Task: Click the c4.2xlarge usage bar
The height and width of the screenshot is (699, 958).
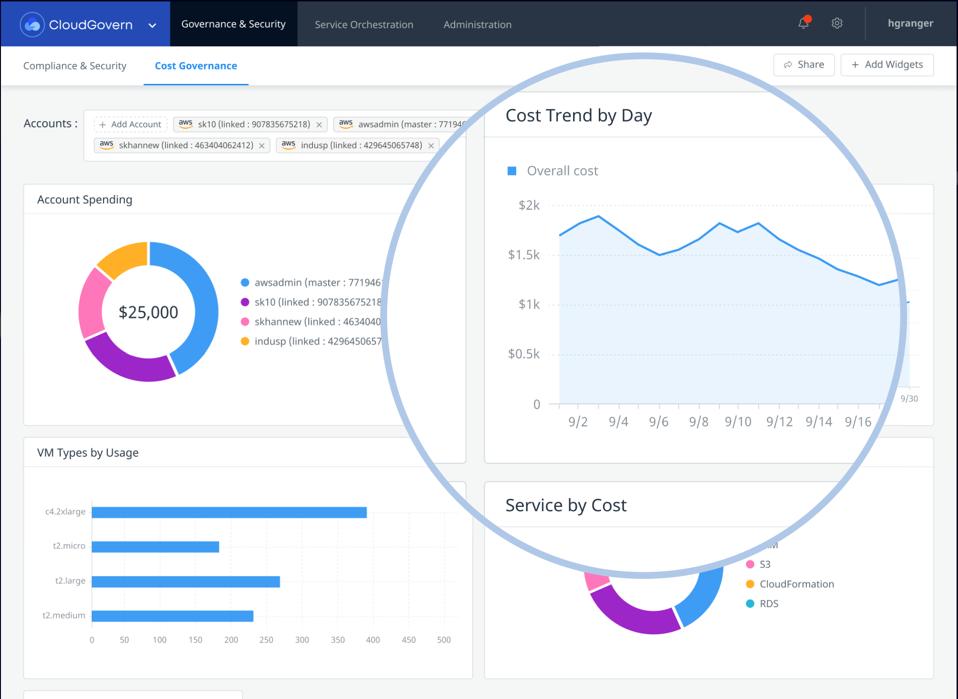Action: point(229,512)
